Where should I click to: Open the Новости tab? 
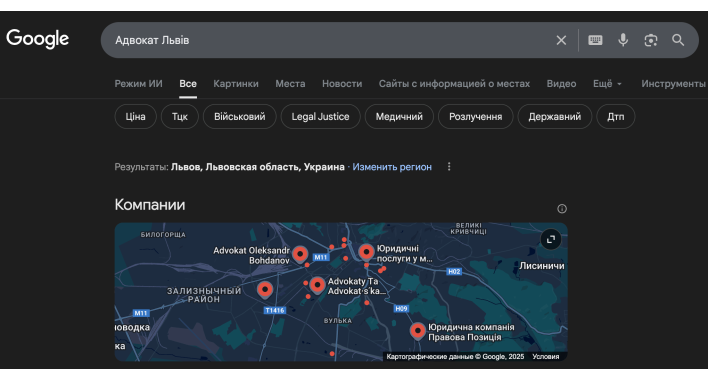[342, 83]
